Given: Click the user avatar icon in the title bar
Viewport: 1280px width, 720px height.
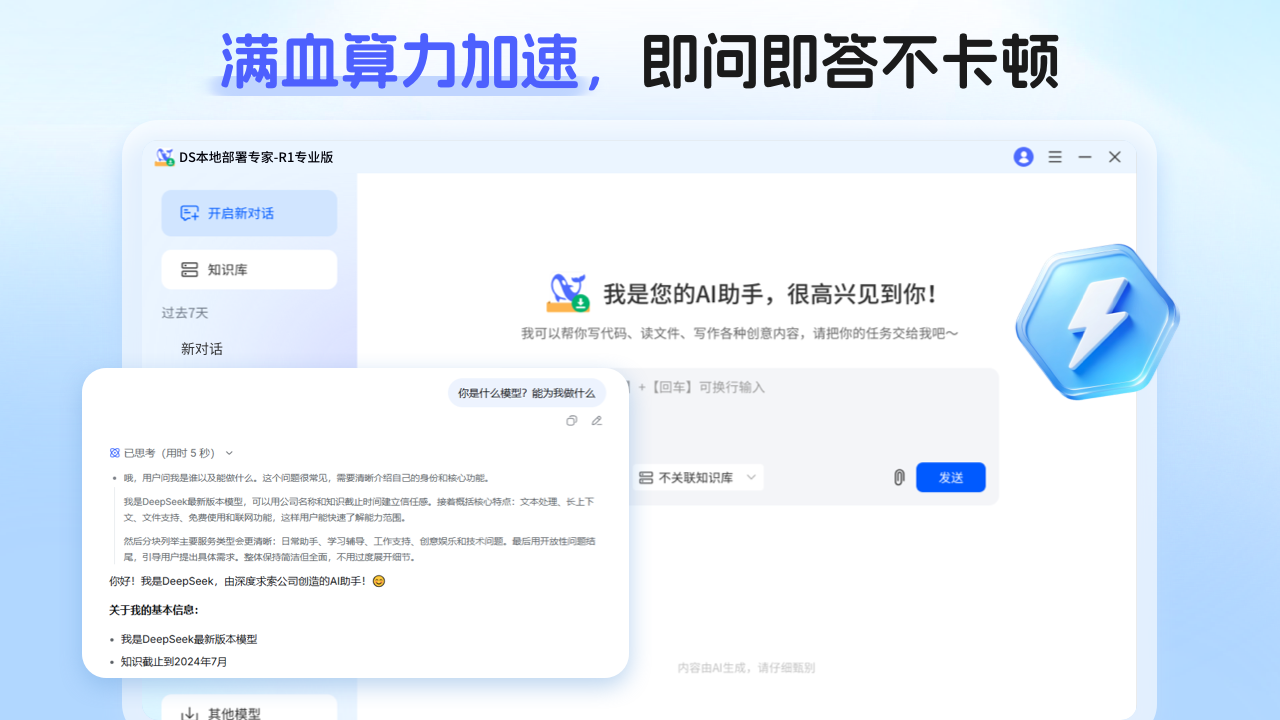Looking at the screenshot, I should (x=1023, y=157).
